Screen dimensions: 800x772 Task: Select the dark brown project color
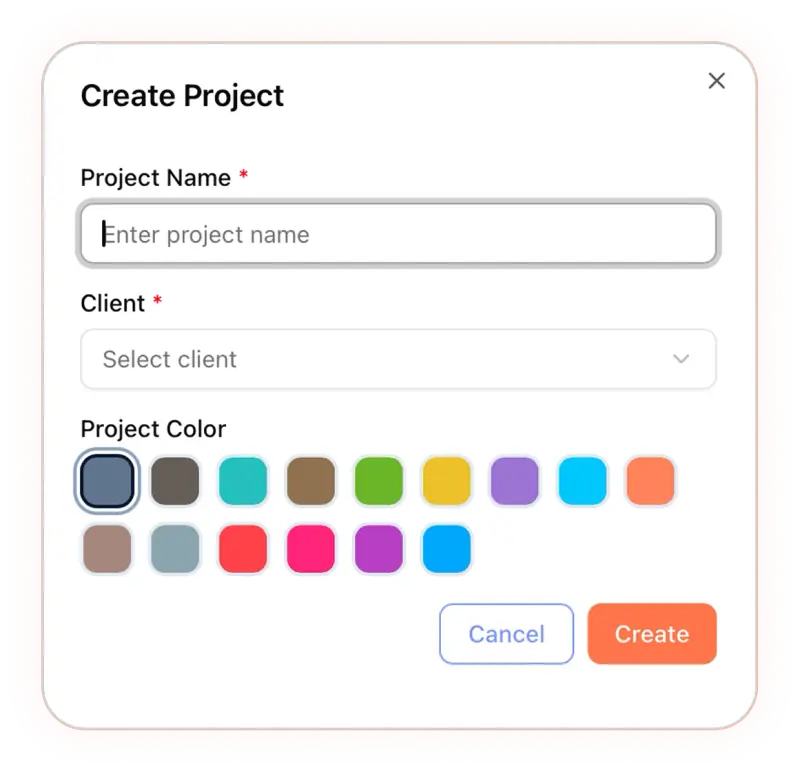(175, 481)
